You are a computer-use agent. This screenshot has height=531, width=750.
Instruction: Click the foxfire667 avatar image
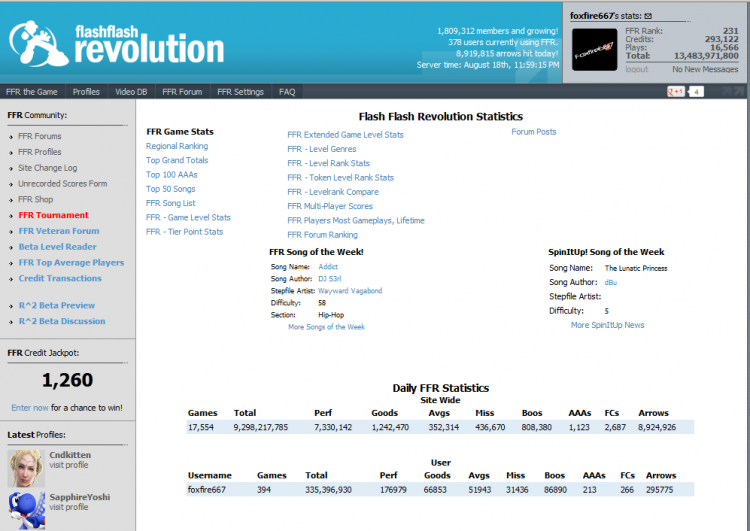point(595,49)
